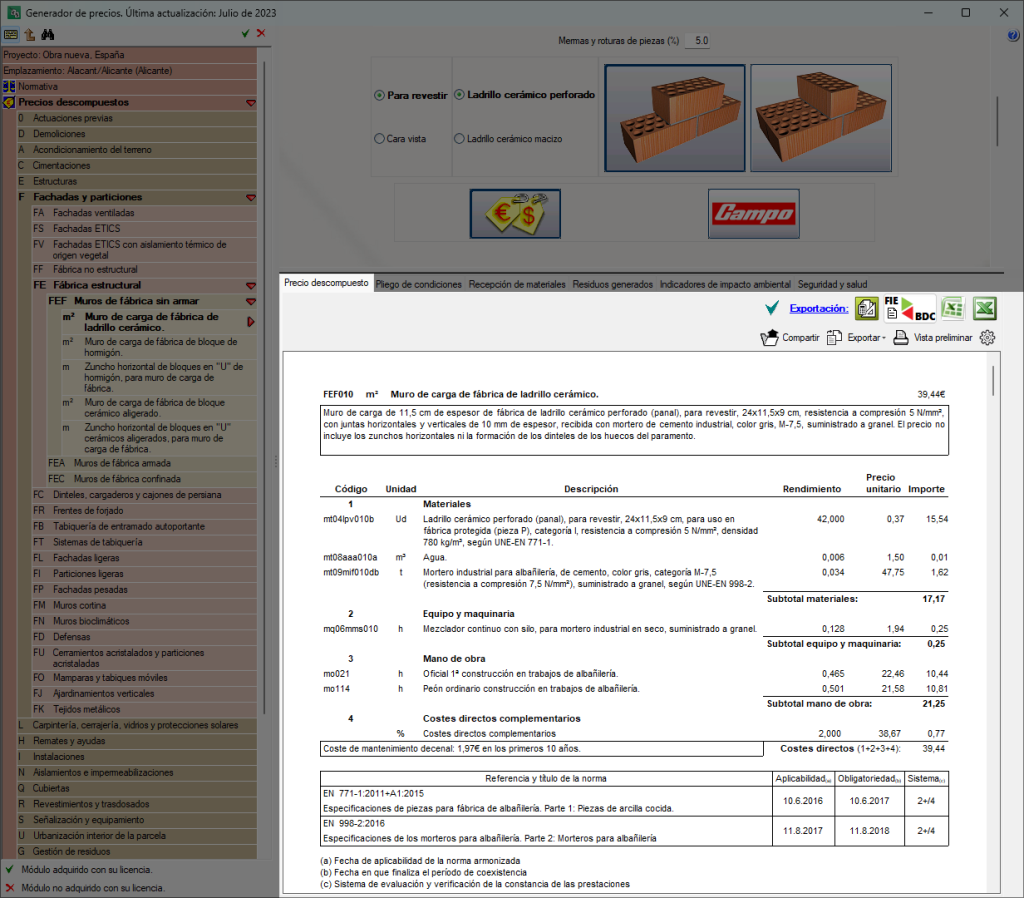Click the Precios descompuestos euro icon
Screen dimensions: 1024x898
click(x=9, y=103)
